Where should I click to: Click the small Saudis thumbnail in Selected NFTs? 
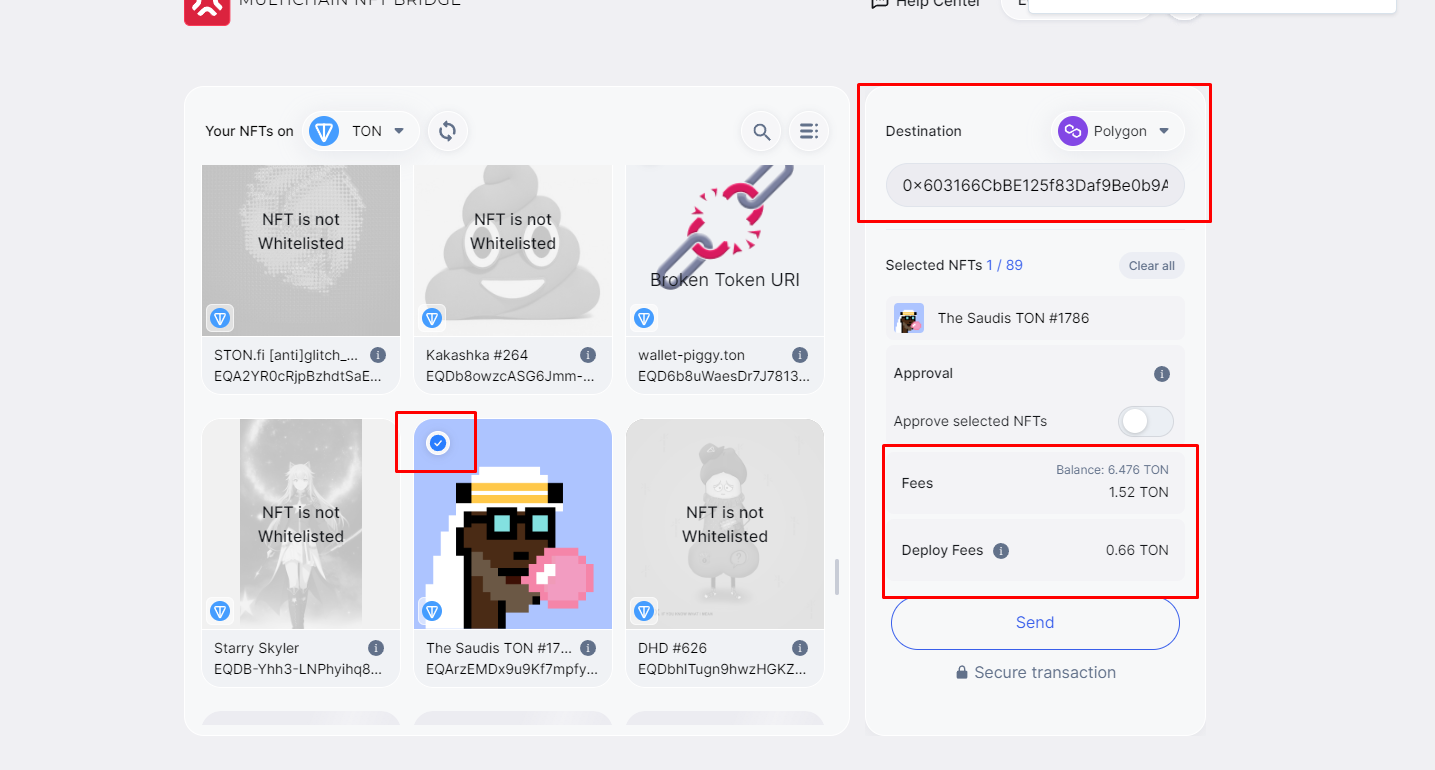click(909, 318)
